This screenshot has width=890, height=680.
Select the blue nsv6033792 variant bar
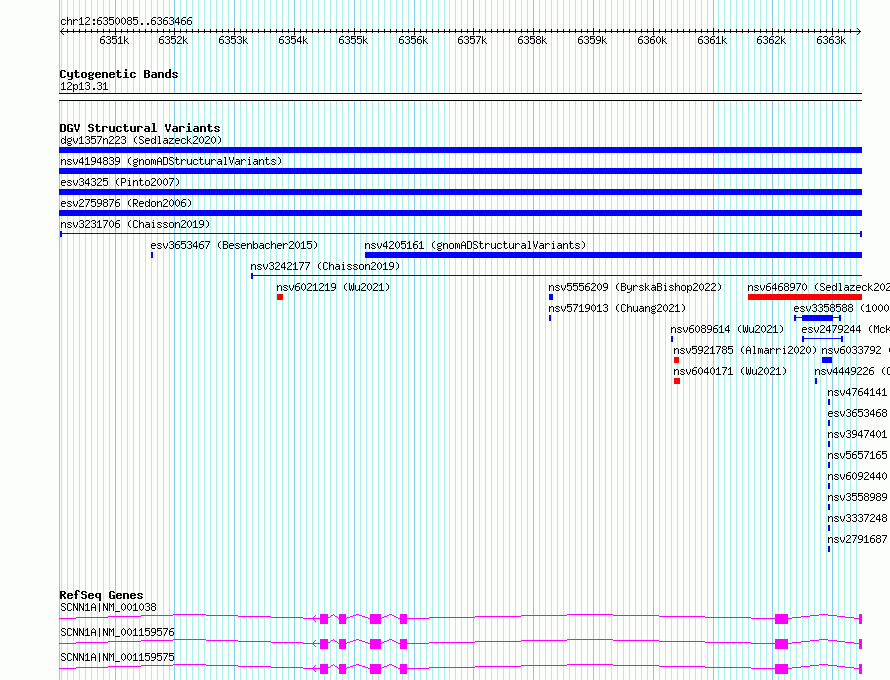pyautogui.click(x=827, y=360)
